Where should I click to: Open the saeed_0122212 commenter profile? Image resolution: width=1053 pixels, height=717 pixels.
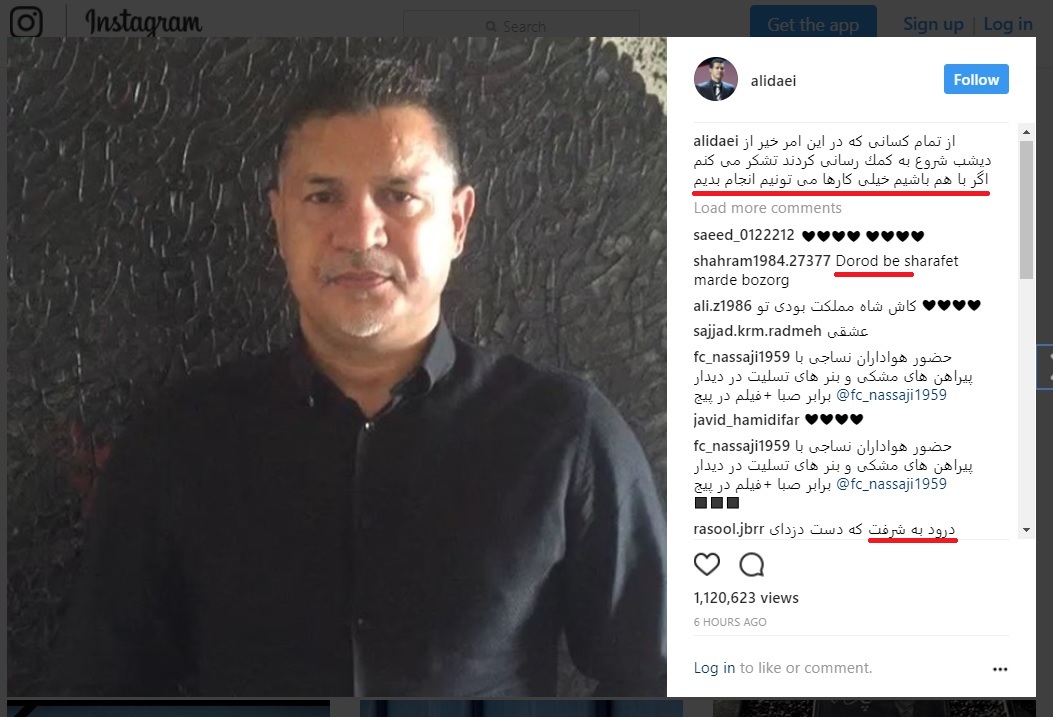point(743,235)
